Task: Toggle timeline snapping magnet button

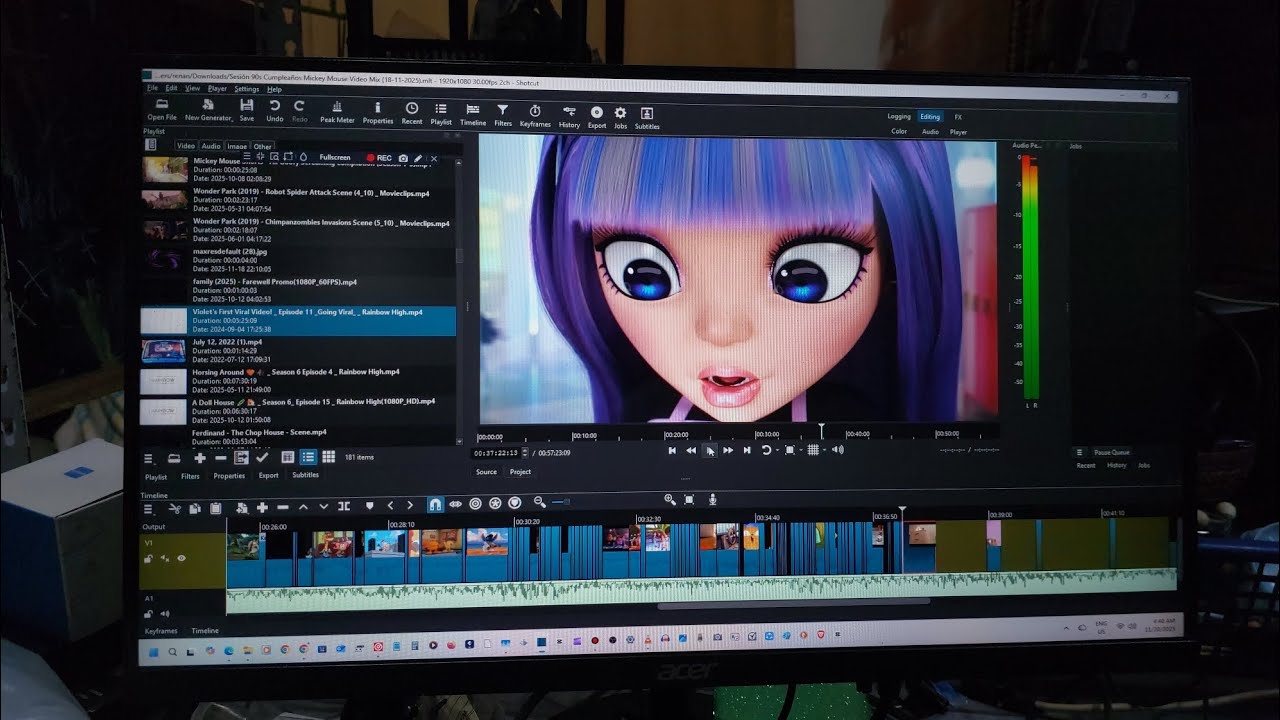Action: tap(435, 505)
